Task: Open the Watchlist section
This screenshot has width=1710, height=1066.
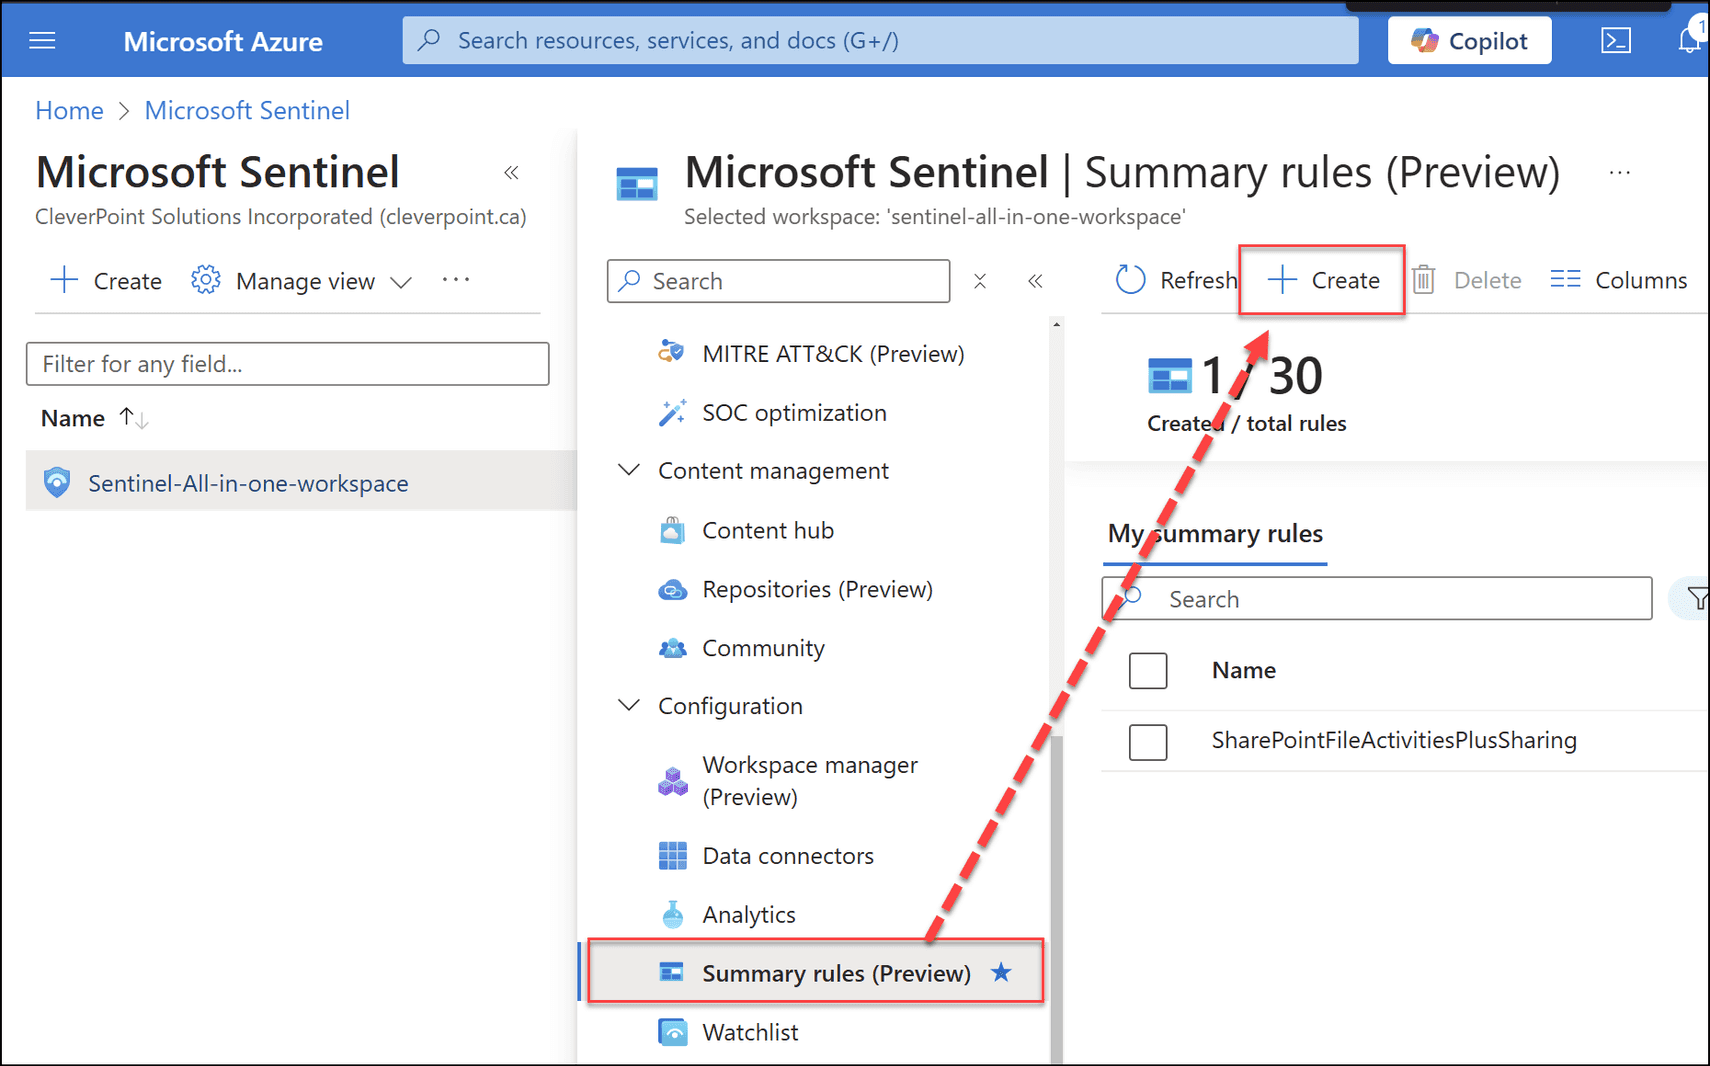Action: coord(750,1031)
